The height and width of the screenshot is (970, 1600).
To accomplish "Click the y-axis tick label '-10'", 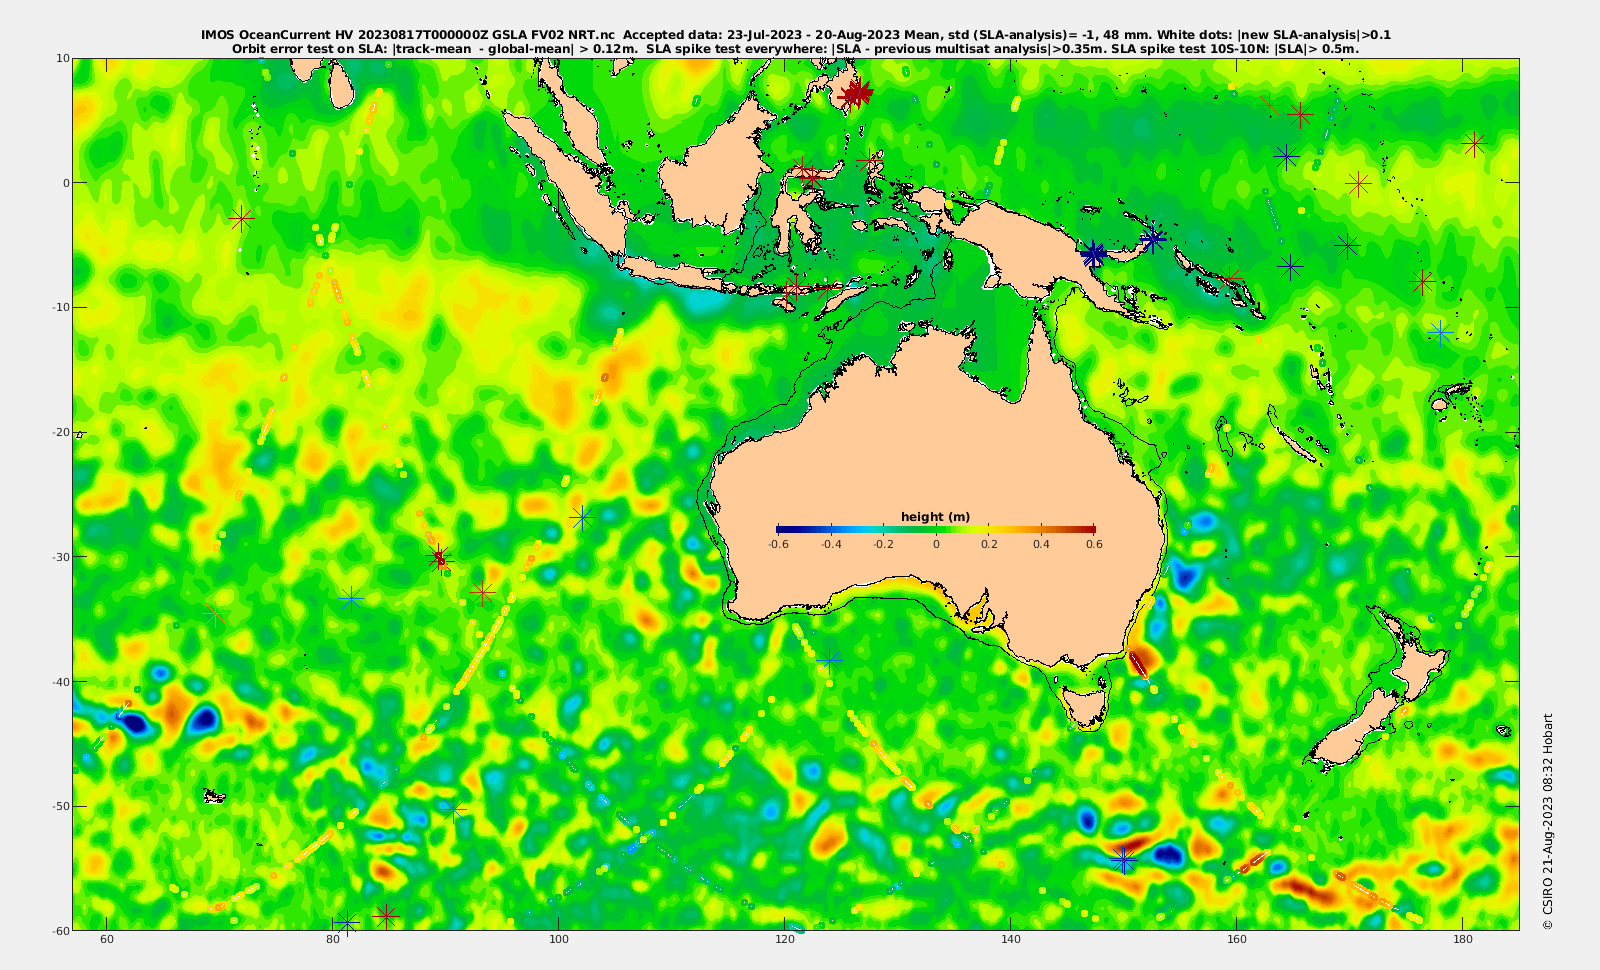I will click(x=59, y=307).
